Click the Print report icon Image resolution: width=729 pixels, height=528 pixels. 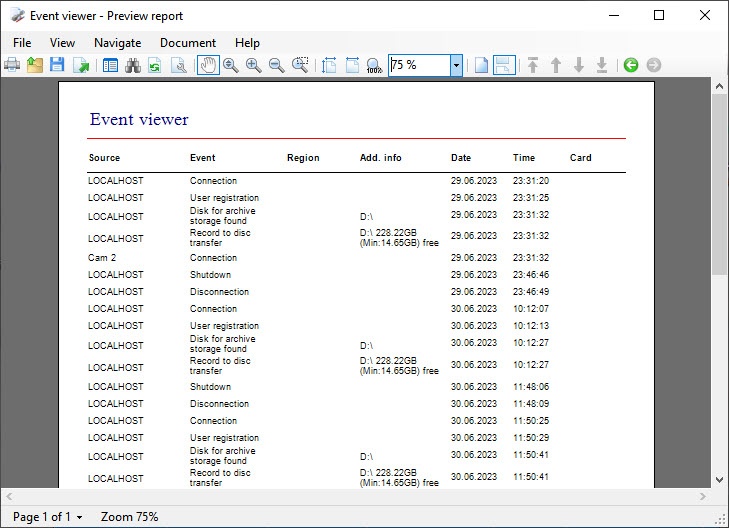[x=13, y=65]
